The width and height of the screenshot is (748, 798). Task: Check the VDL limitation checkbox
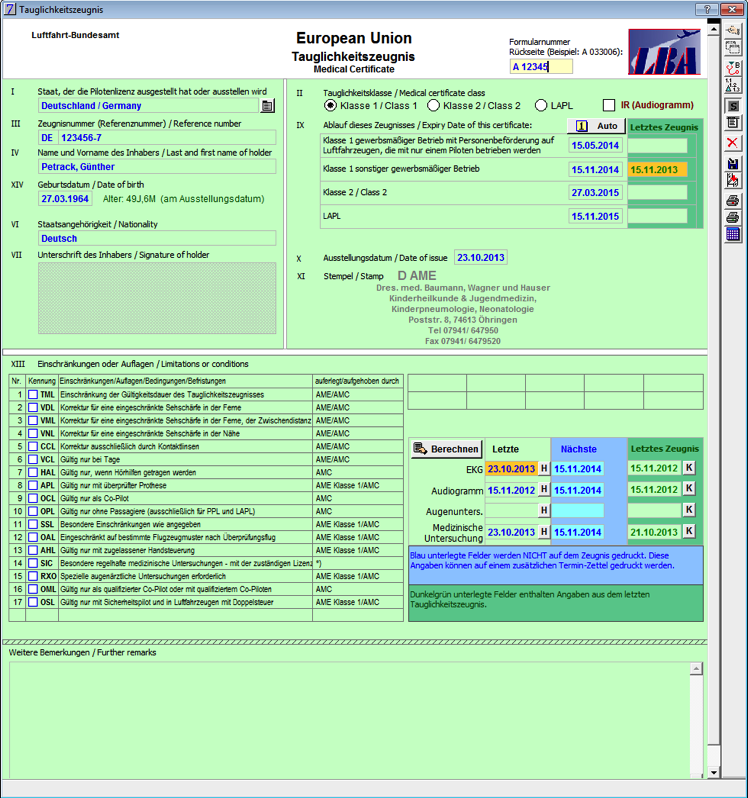33,408
